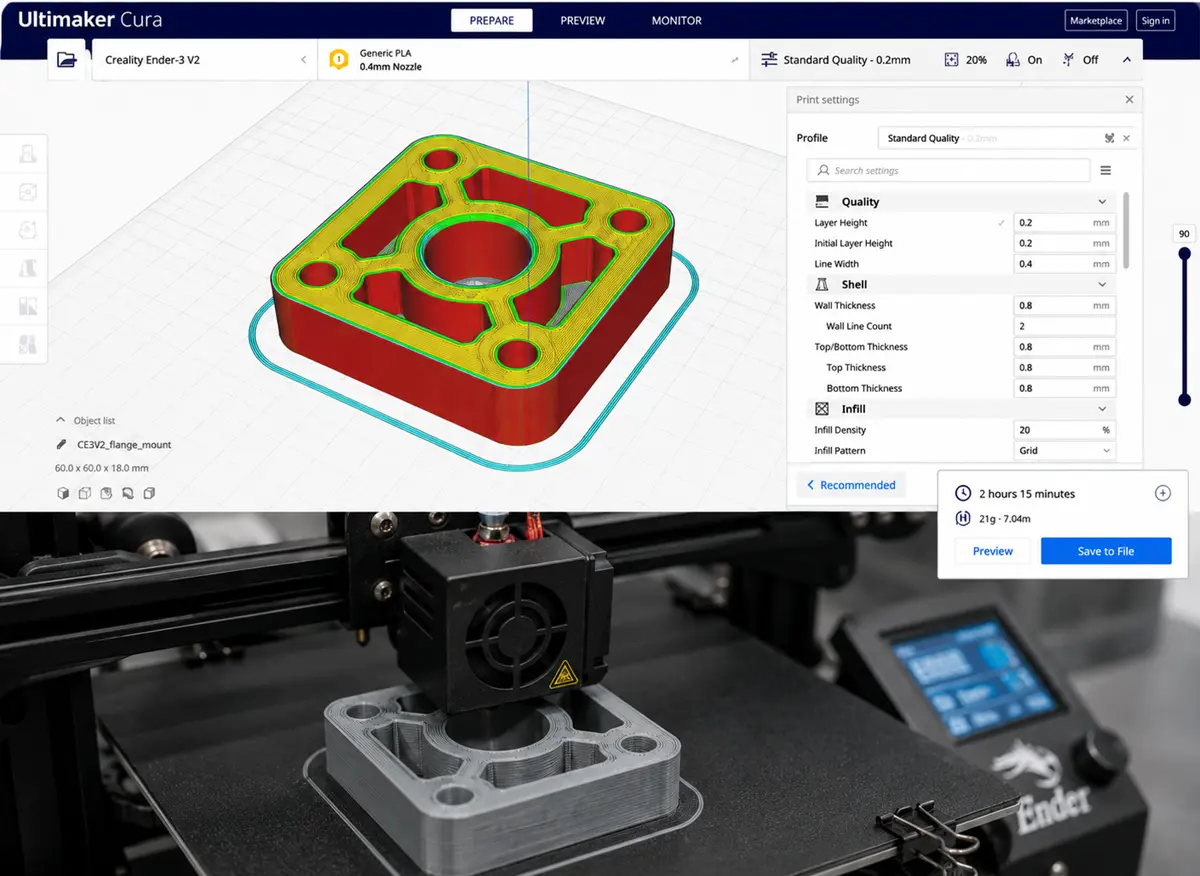The image size is (1200, 876).
Task: Click the Infill category icon
Action: click(822, 409)
